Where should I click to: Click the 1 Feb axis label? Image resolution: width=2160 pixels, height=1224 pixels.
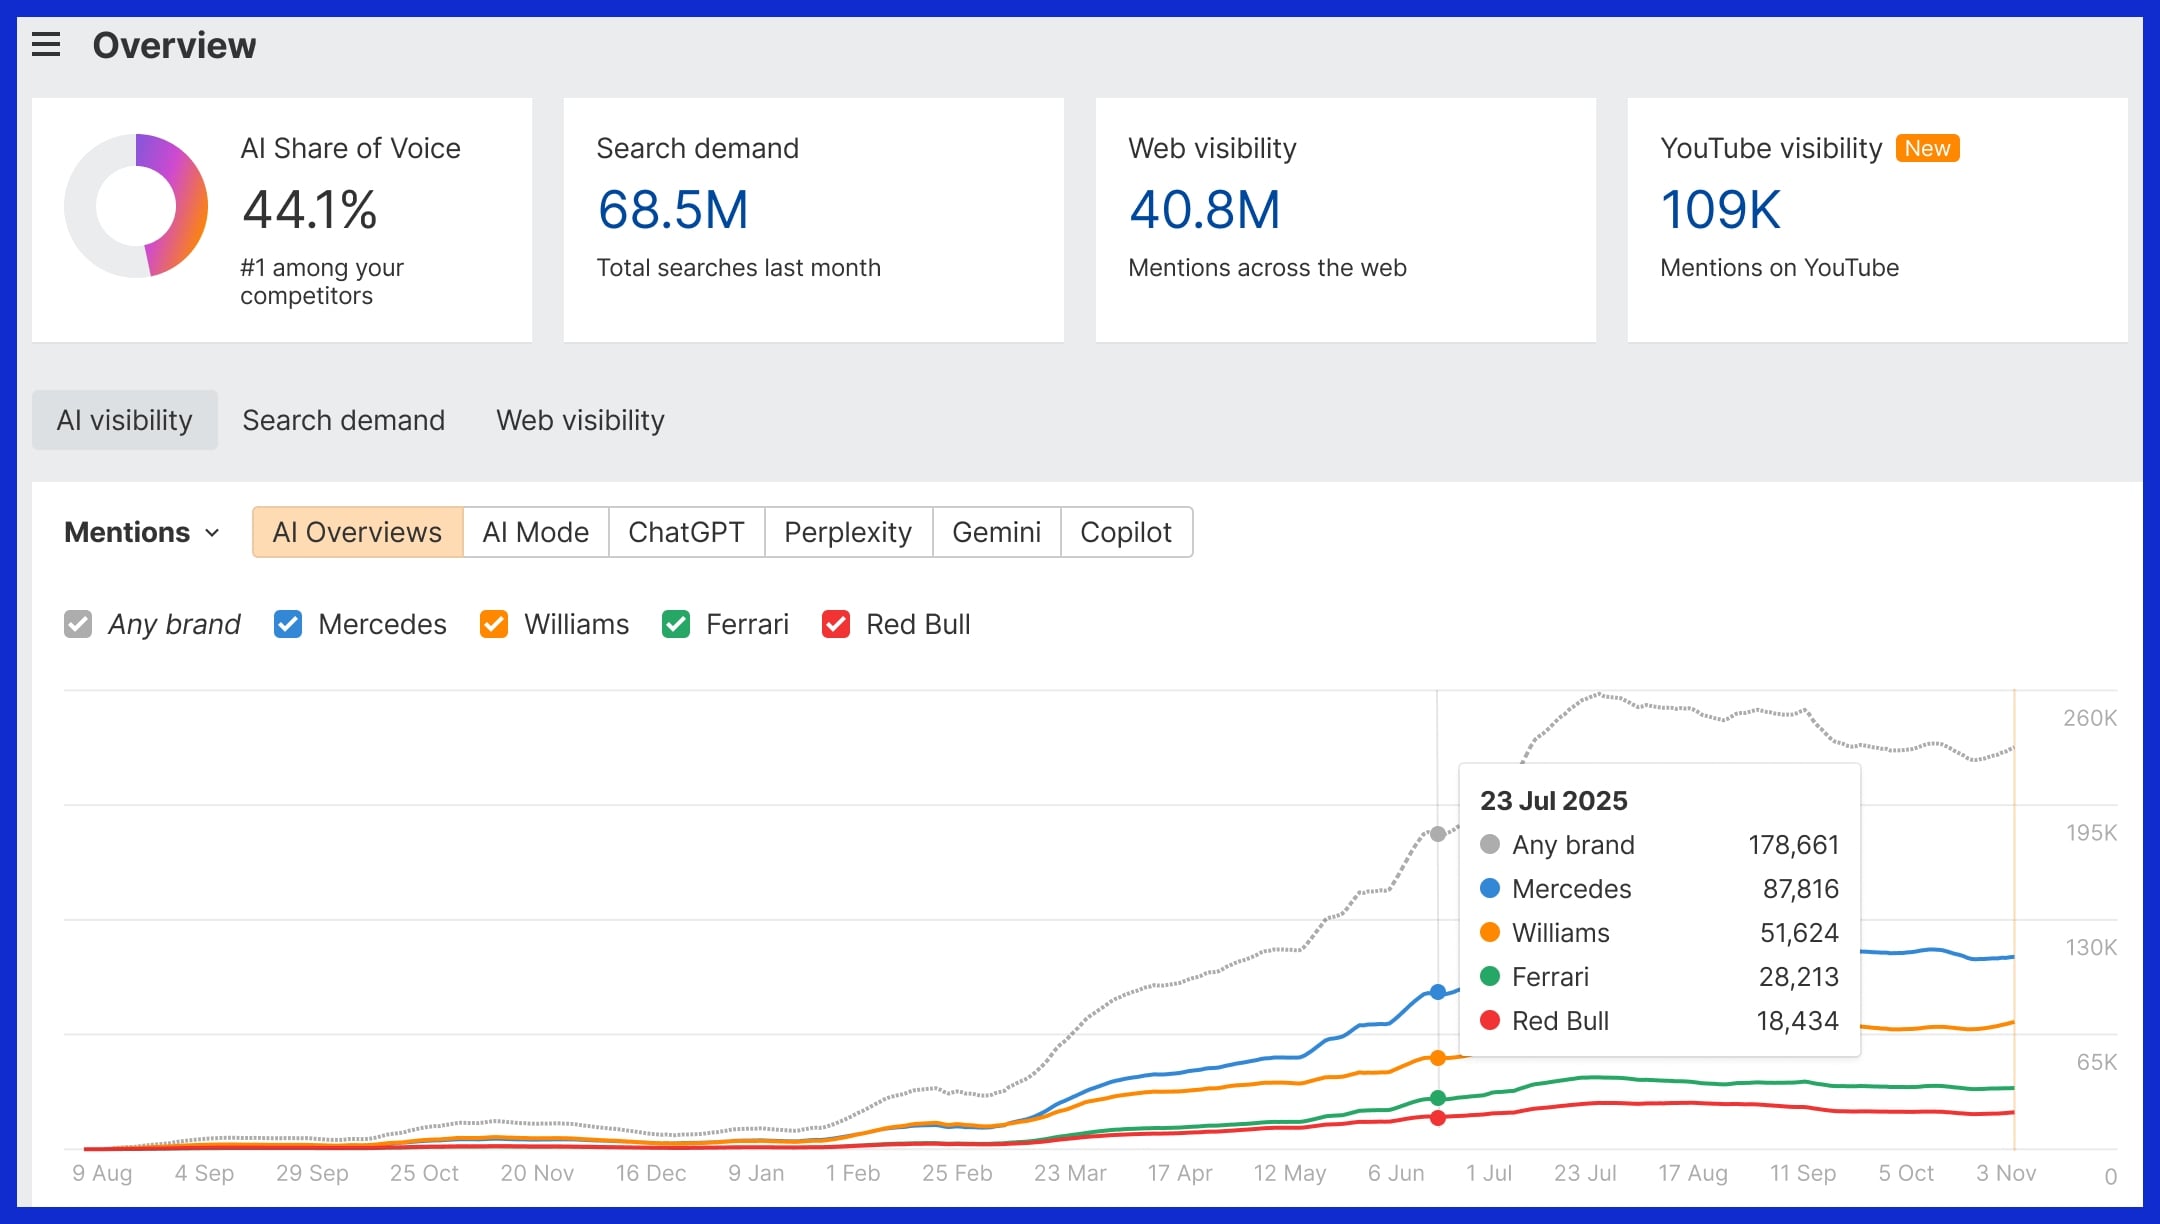[x=853, y=1173]
